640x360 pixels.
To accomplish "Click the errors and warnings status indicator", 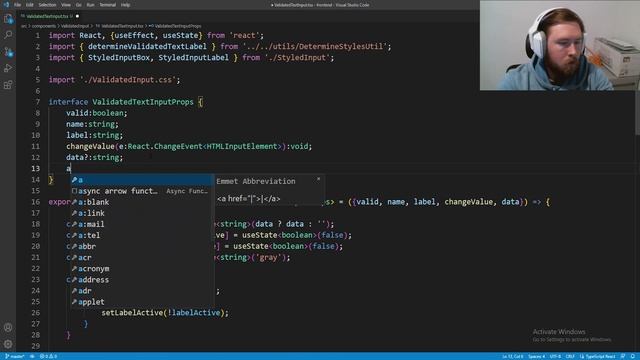I will tap(48, 356).
